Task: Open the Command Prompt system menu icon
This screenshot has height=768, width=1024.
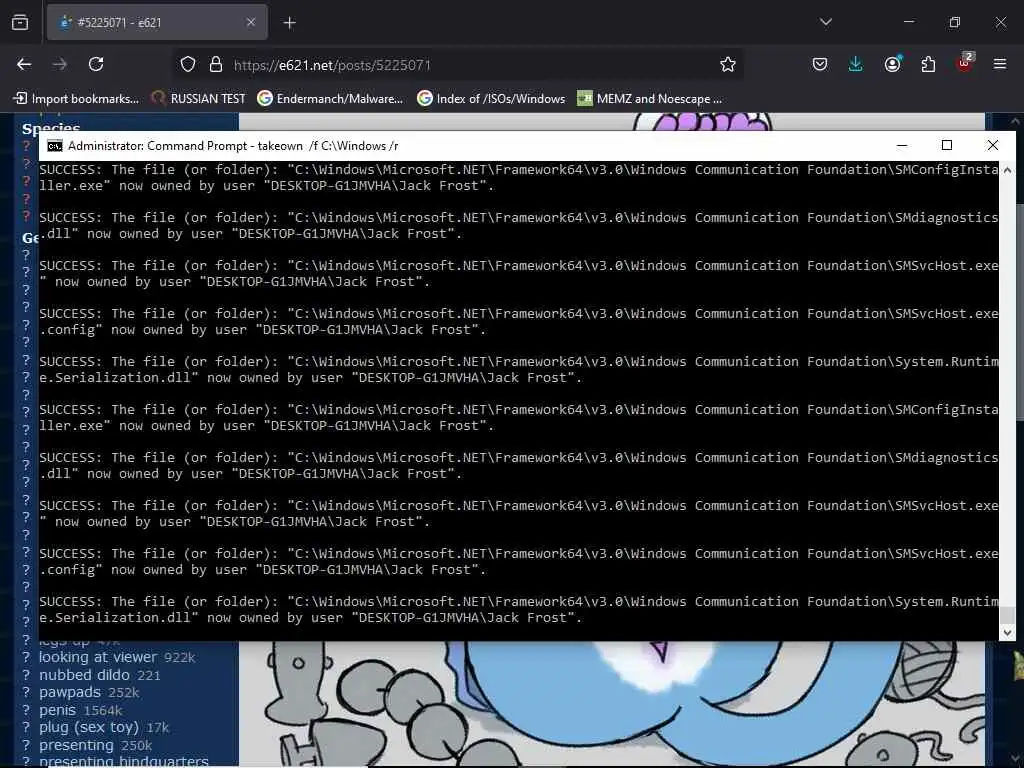Action: click(x=55, y=146)
